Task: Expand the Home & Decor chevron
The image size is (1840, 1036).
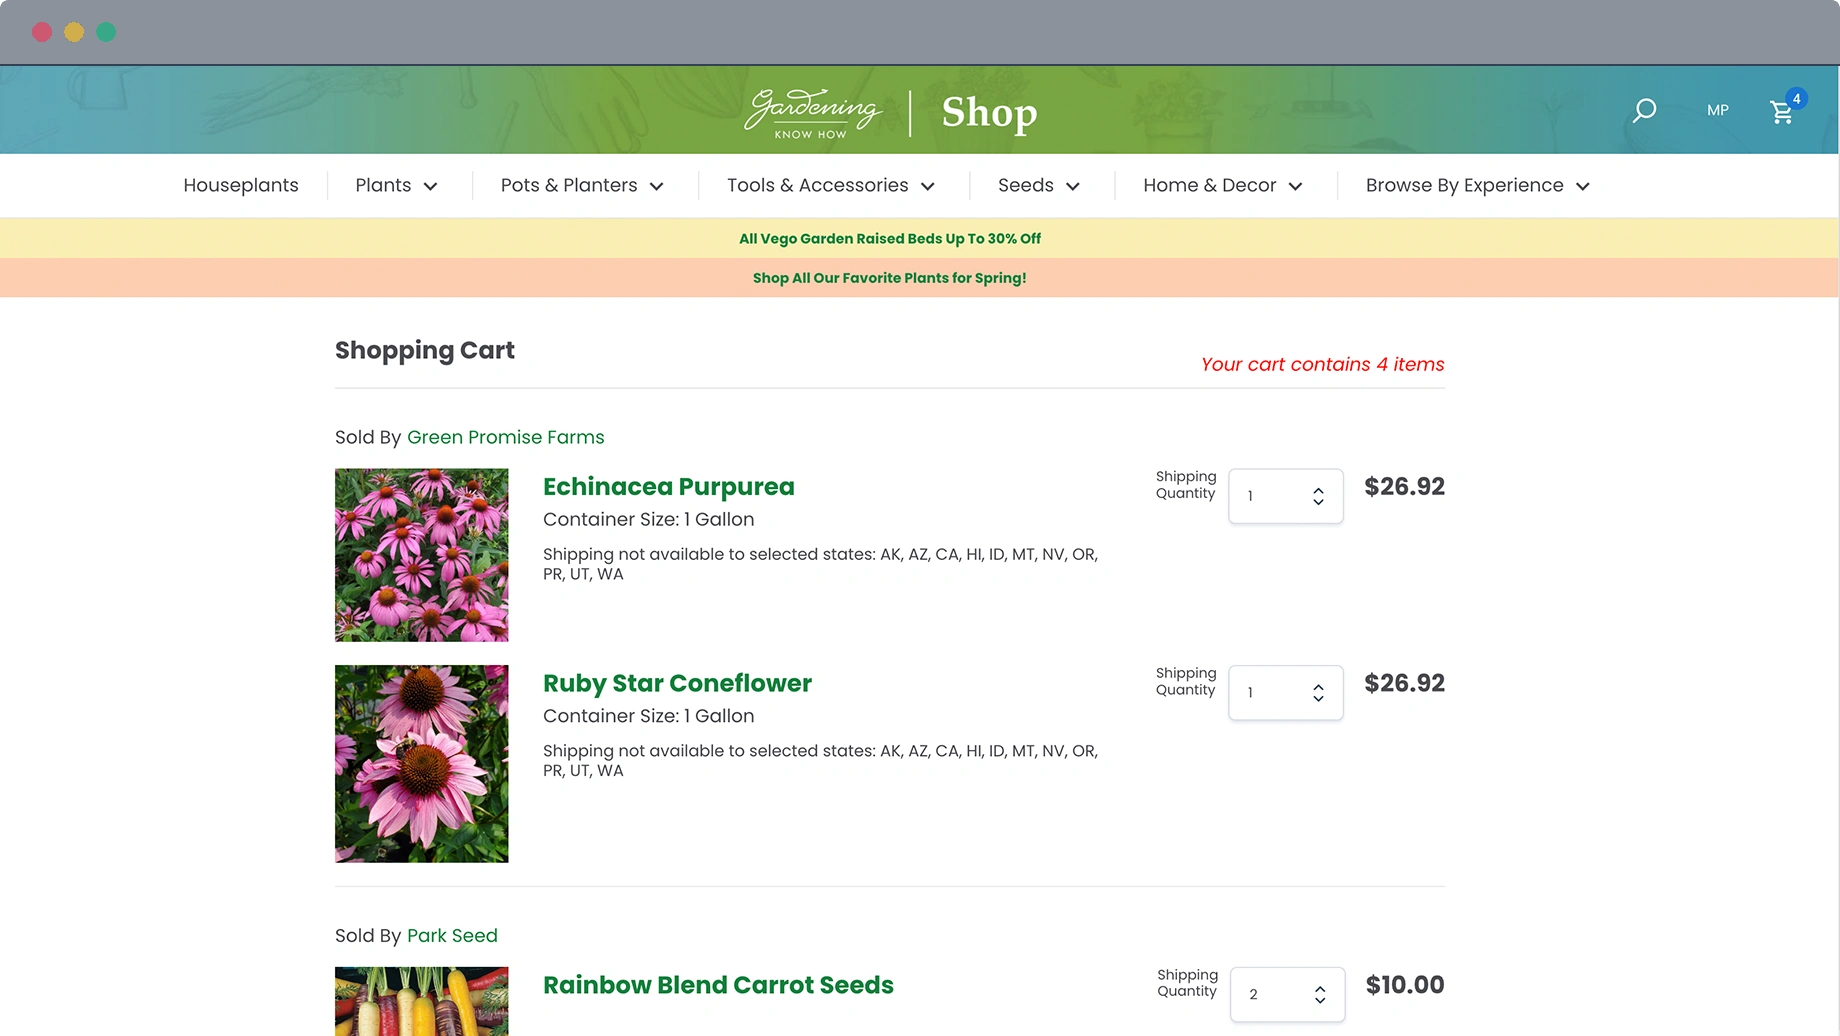Action: click(x=1295, y=186)
